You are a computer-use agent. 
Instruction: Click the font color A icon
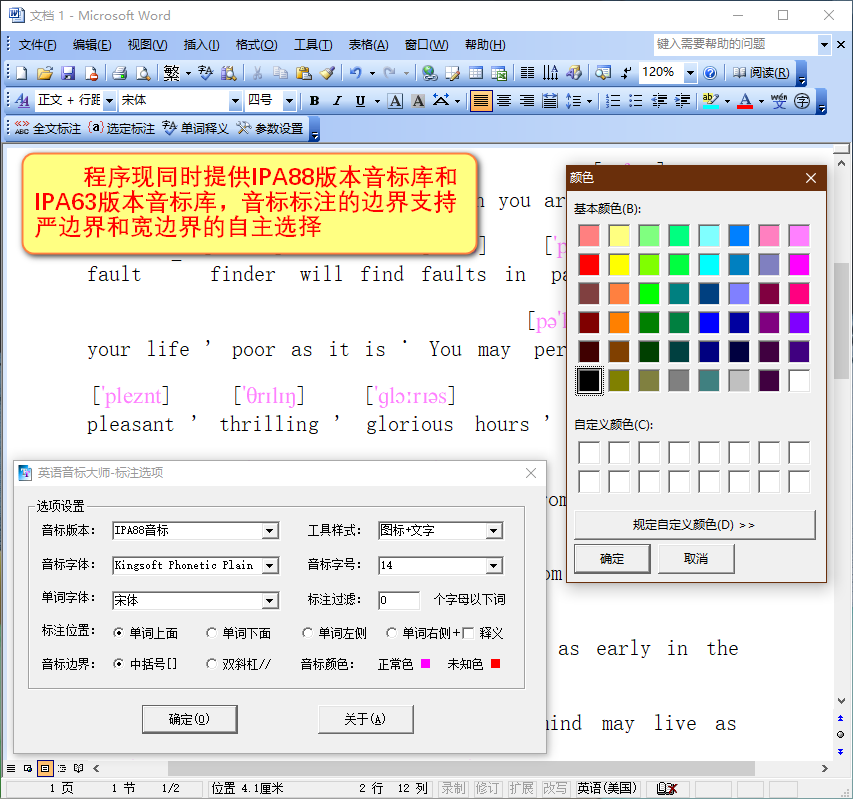[745, 101]
